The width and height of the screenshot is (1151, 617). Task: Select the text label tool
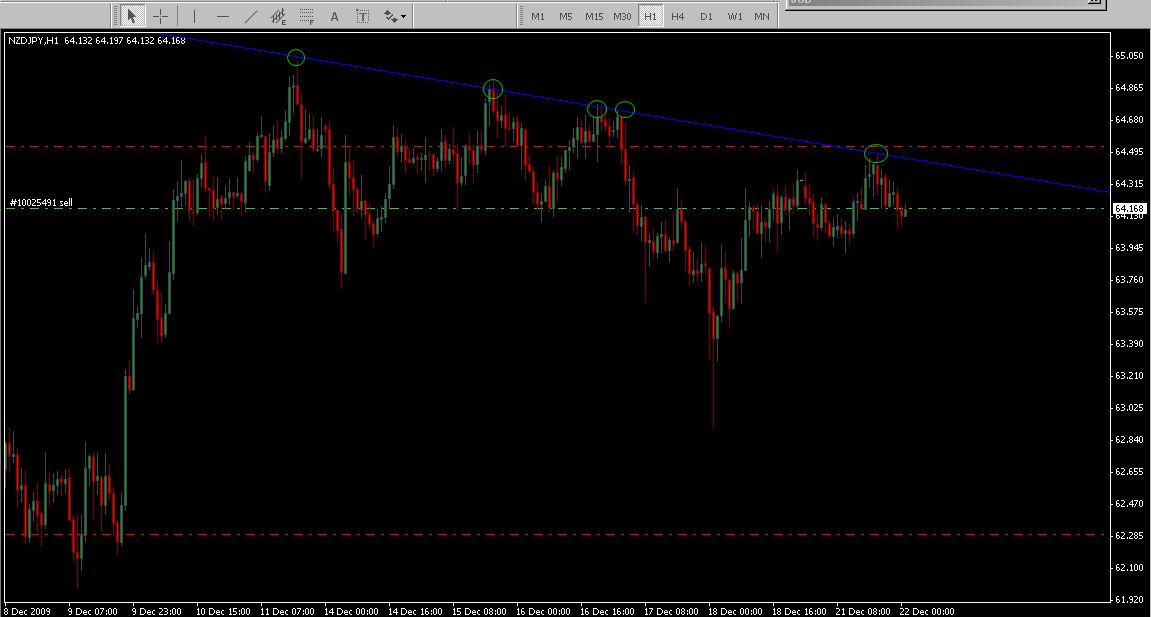[x=362, y=16]
